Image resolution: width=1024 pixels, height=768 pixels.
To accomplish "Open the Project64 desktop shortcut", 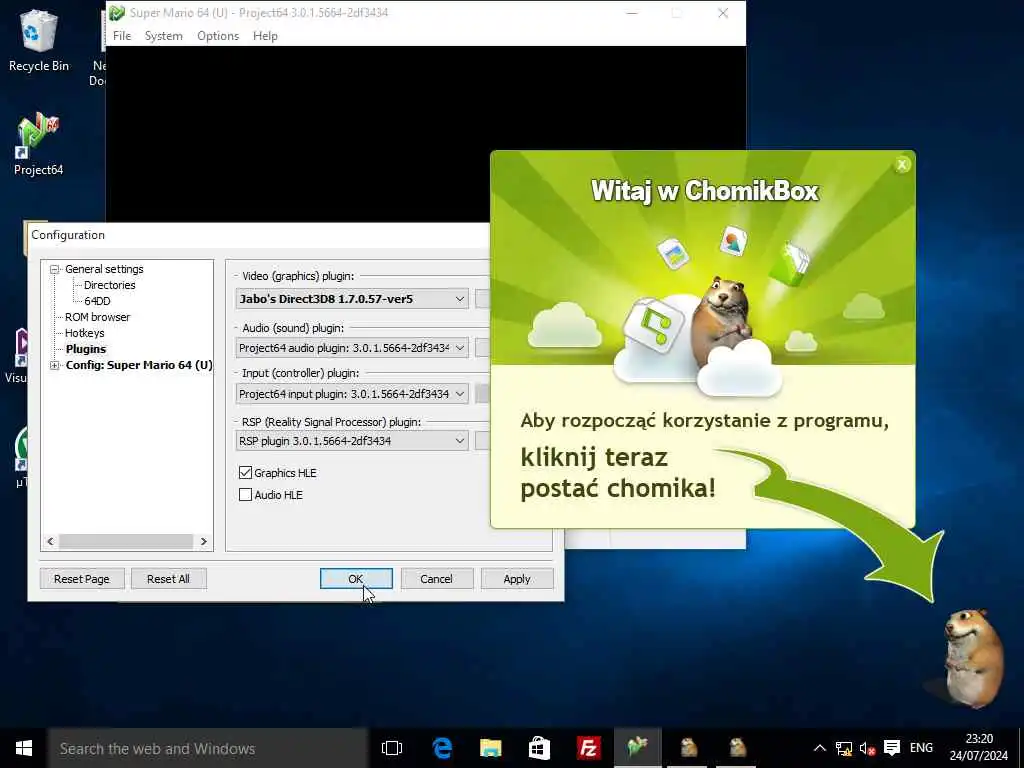I will (x=38, y=144).
